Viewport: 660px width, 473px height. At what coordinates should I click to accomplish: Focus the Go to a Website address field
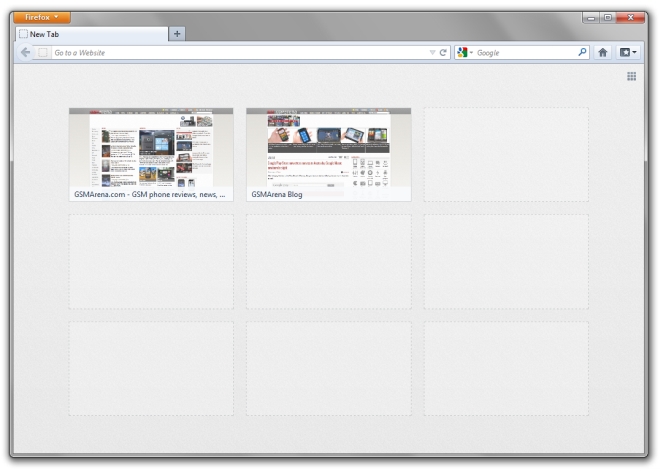tap(230, 52)
